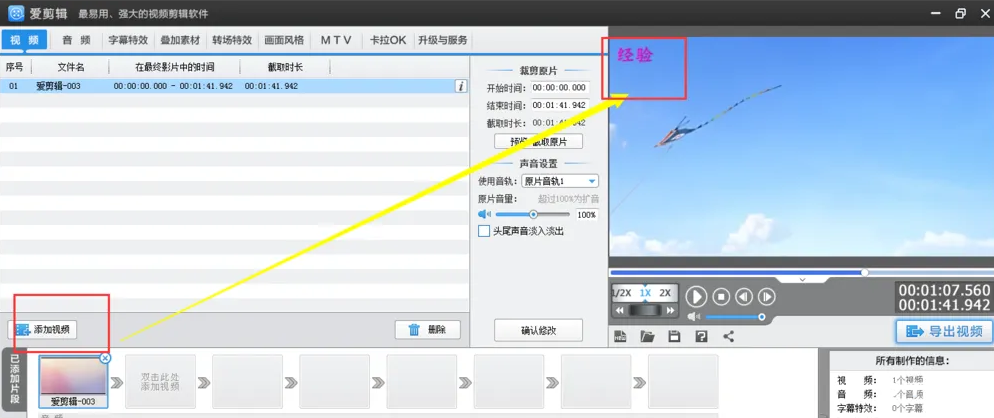Image resolution: width=994 pixels, height=418 pixels.
Task: Enable 头尾声音淡入淡出 checkbox
Action: (484, 232)
